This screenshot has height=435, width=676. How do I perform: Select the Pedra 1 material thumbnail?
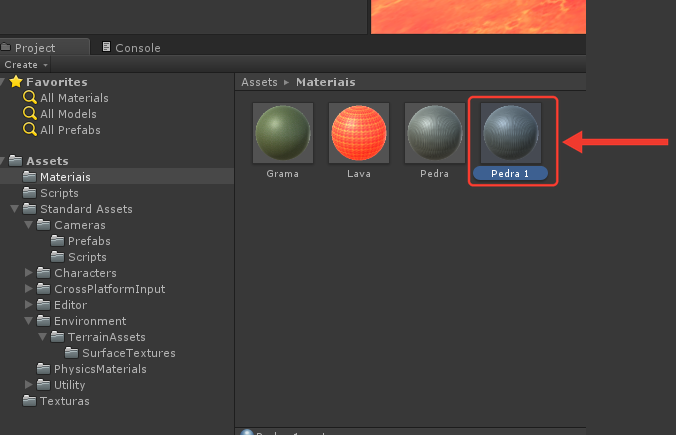click(x=510, y=133)
